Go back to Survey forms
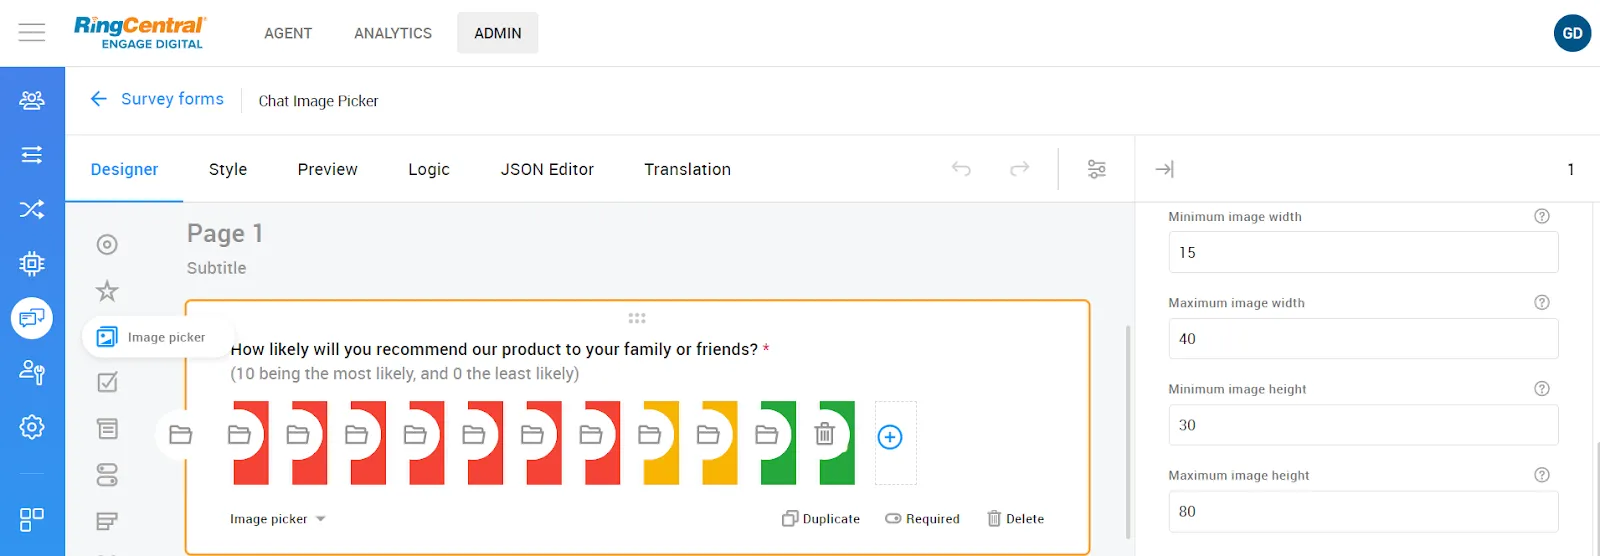Viewport: 1600px width, 556px height. [x=157, y=99]
